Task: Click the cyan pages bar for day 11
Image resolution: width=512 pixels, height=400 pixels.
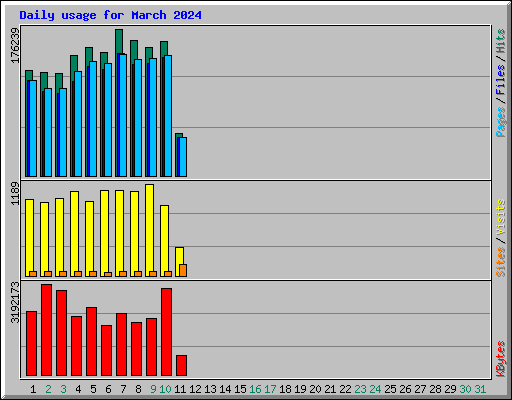Action: pyautogui.click(x=183, y=157)
